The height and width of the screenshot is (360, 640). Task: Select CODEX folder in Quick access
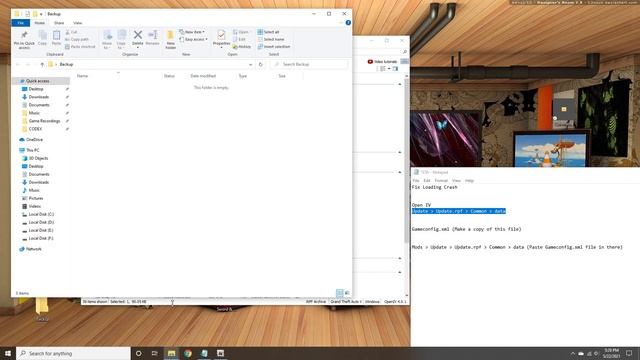[x=36, y=129]
